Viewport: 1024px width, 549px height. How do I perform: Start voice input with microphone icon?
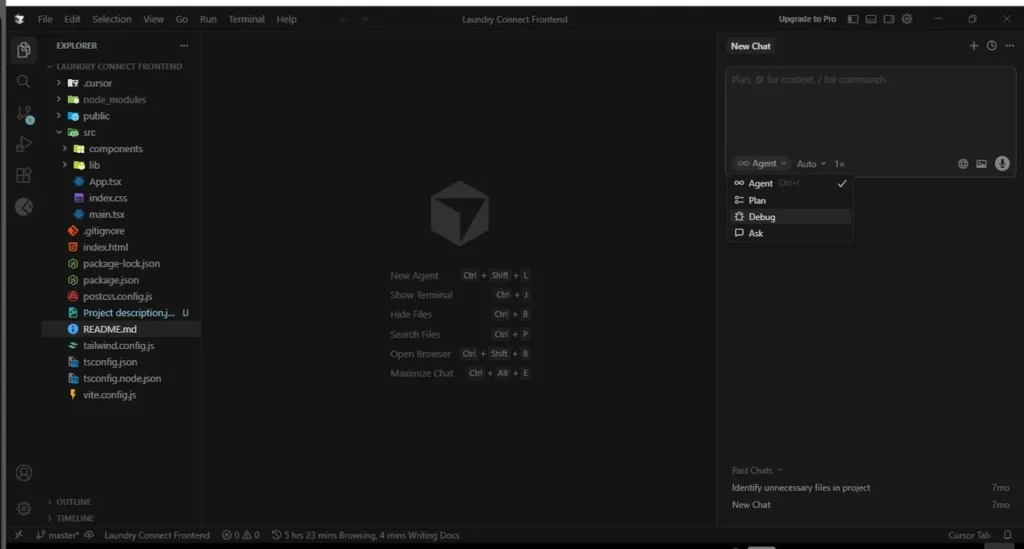tap(1002, 163)
